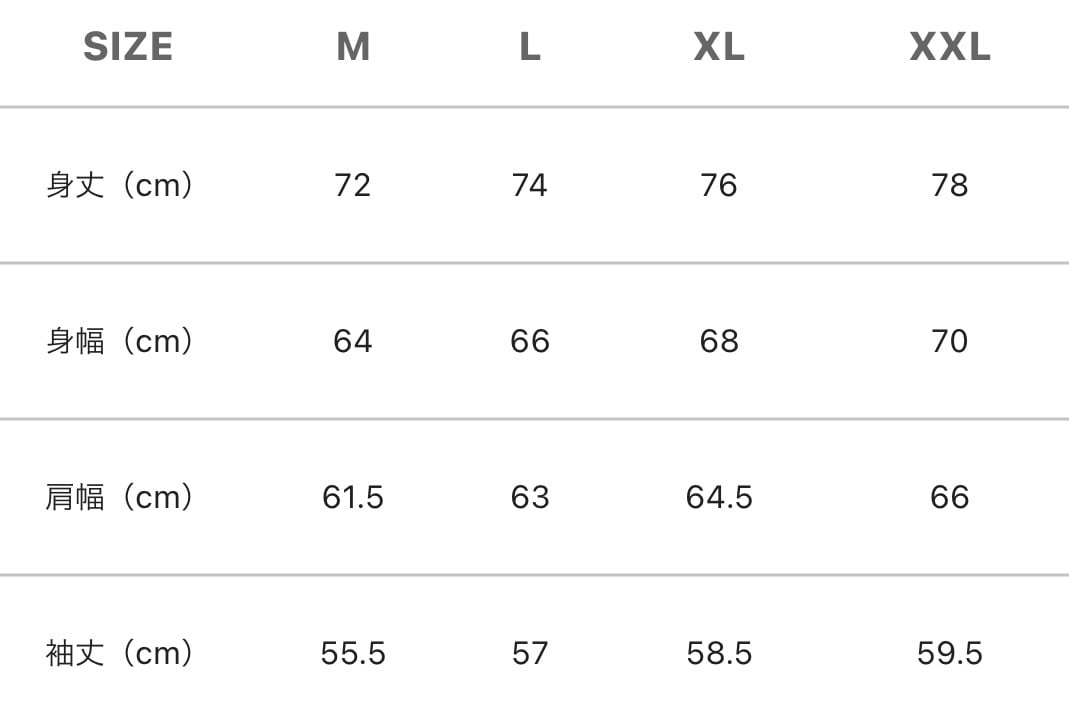Click the 72 value for M length
The width and height of the screenshot is (1069, 721).
click(x=352, y=185)
